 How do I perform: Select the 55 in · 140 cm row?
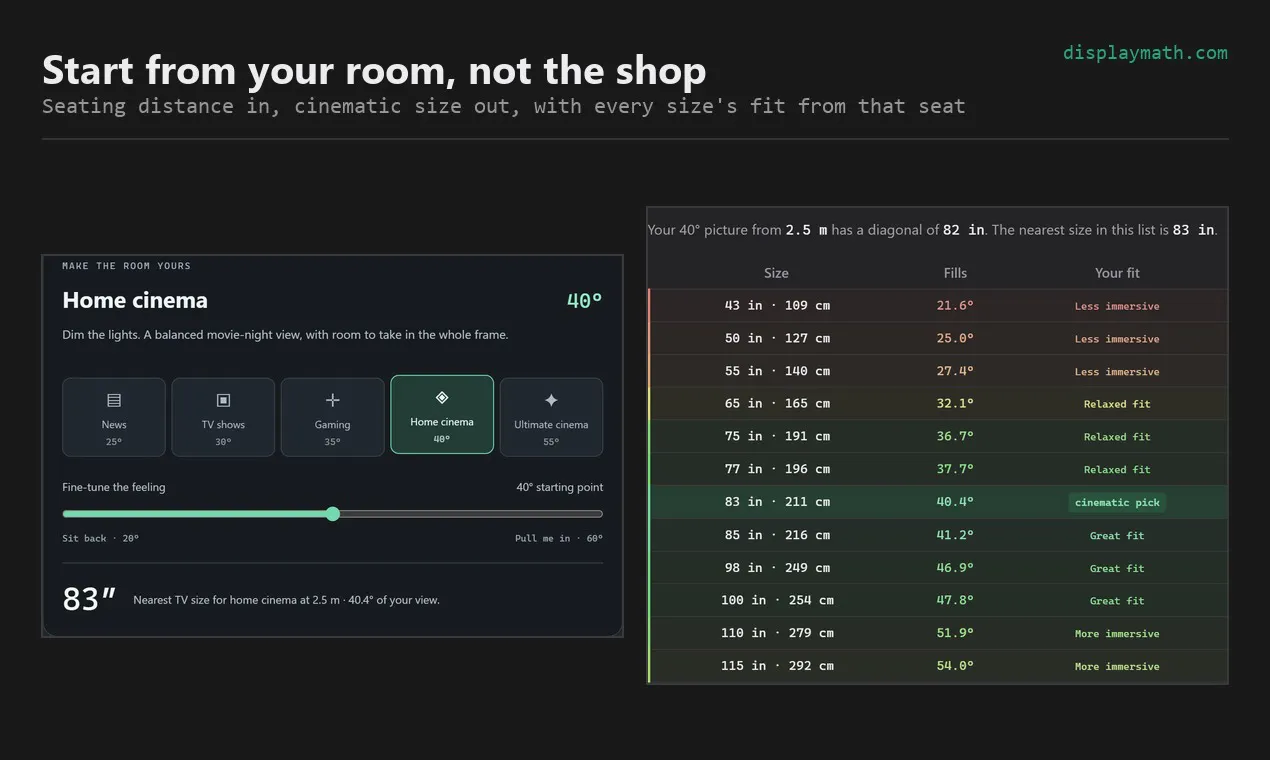tap(938, 371)
